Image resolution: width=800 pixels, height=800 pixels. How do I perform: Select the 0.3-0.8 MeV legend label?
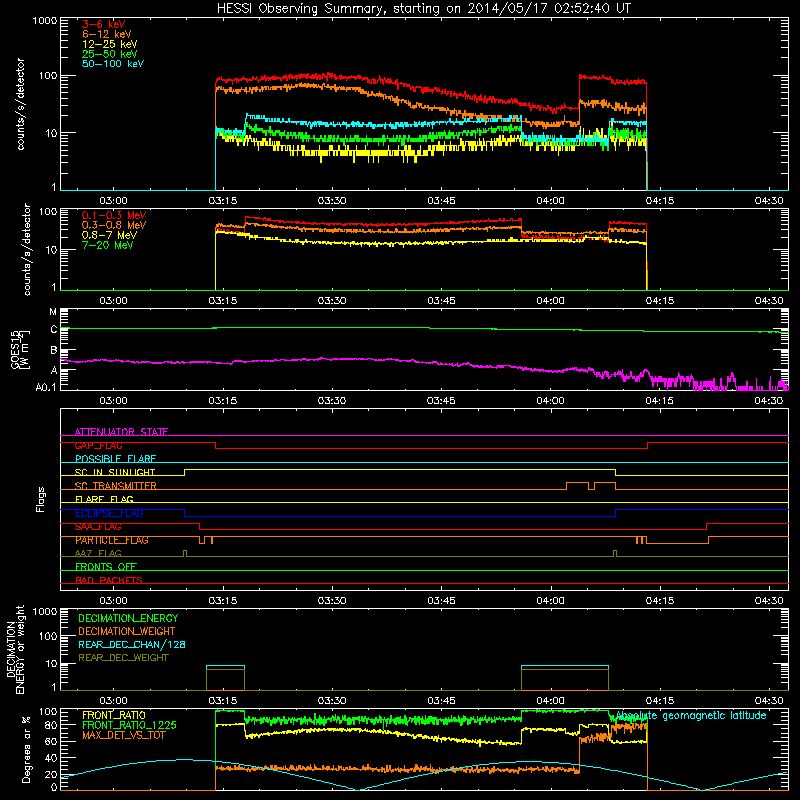point(114,225)
